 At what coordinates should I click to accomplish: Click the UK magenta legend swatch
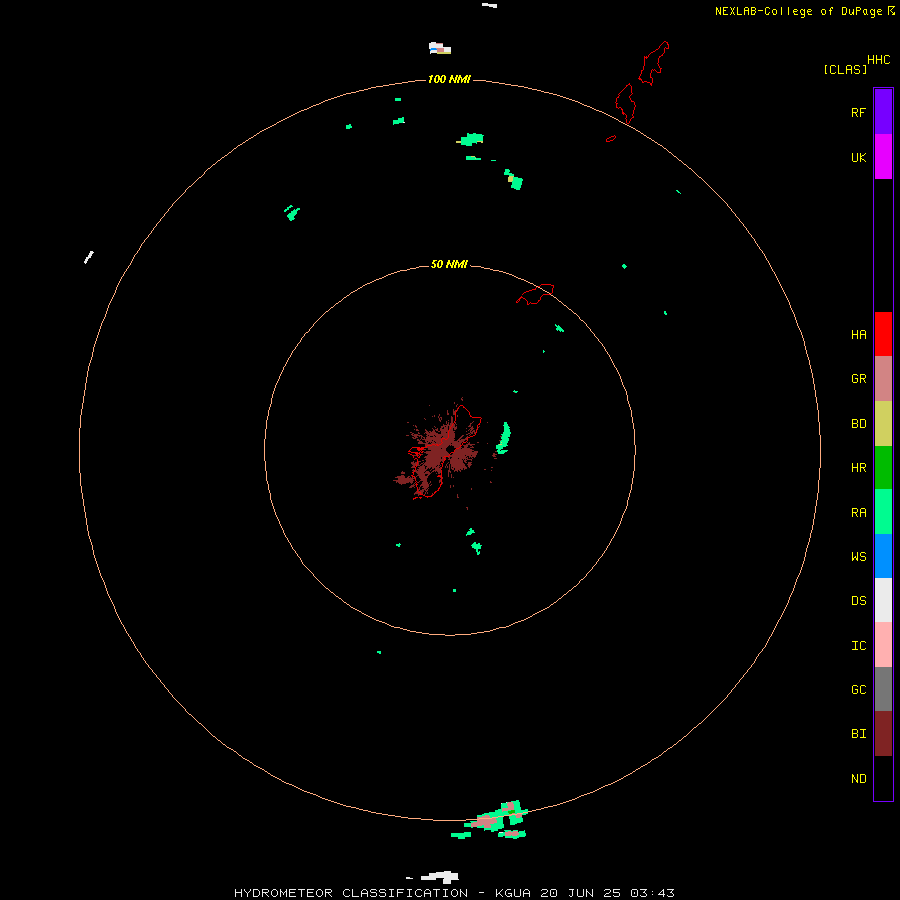point(883,157)
